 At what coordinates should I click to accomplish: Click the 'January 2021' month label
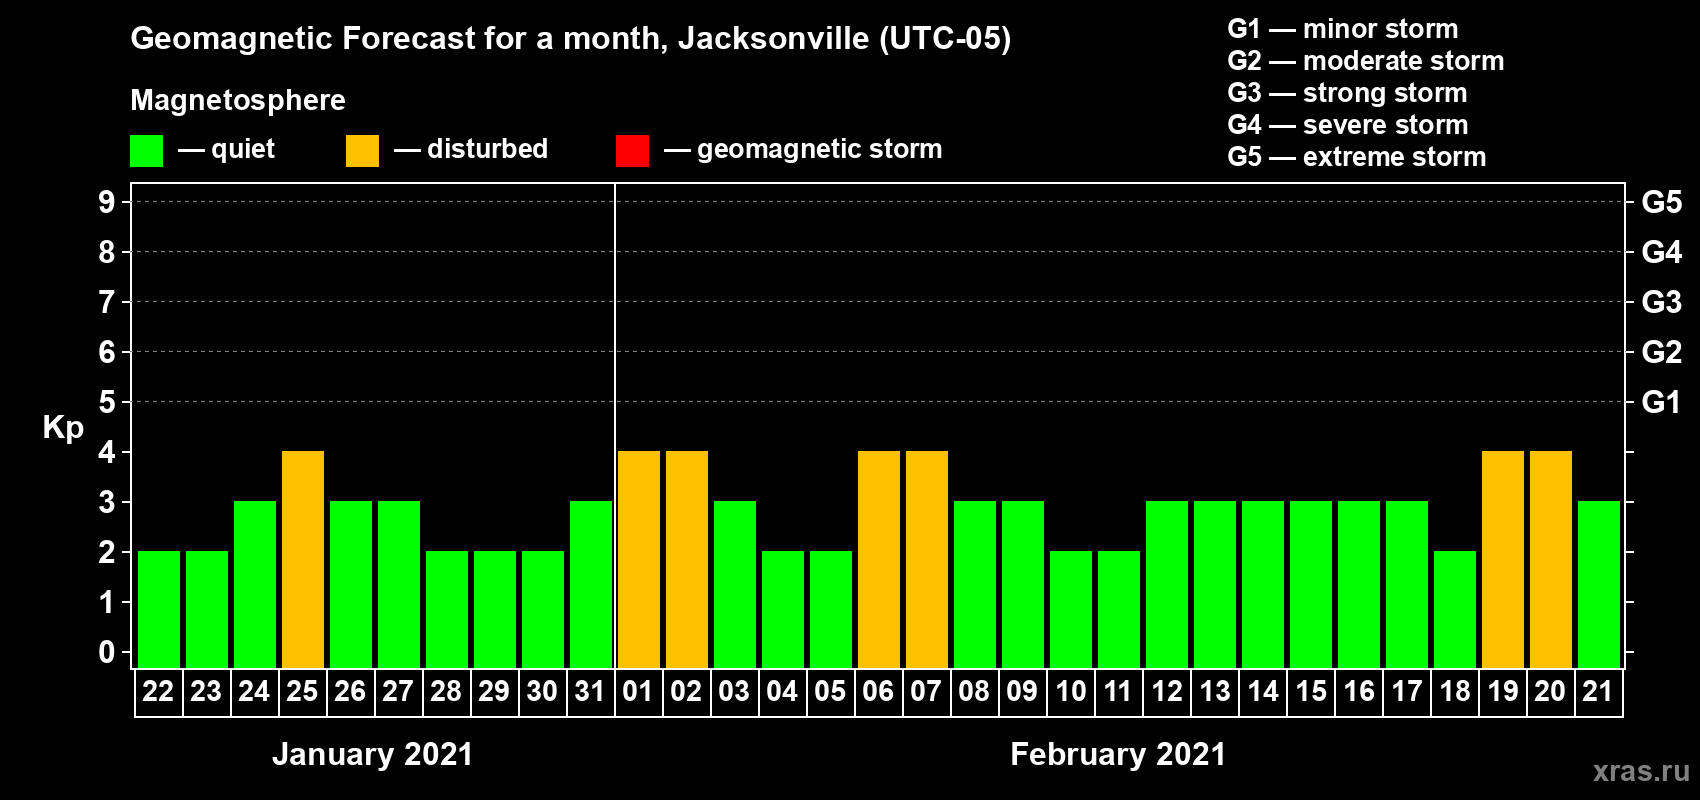pos(372,754)
